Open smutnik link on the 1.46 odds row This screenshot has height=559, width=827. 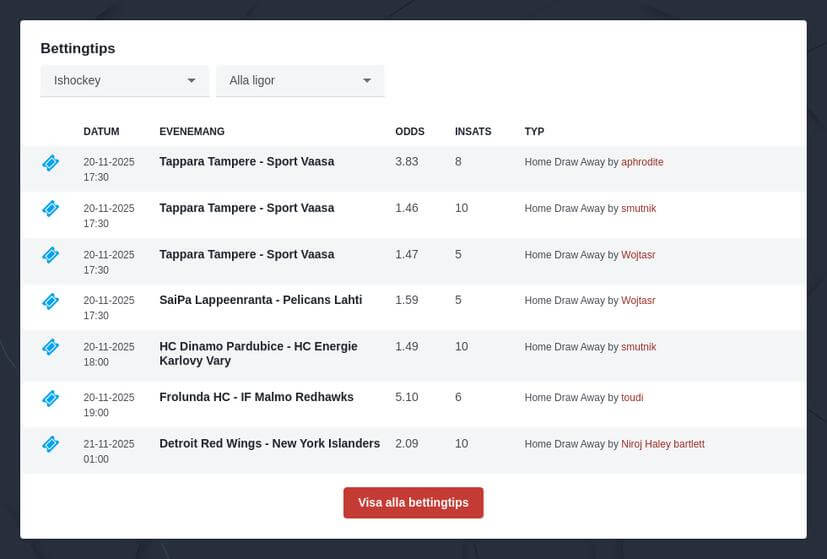coord(638,209)
